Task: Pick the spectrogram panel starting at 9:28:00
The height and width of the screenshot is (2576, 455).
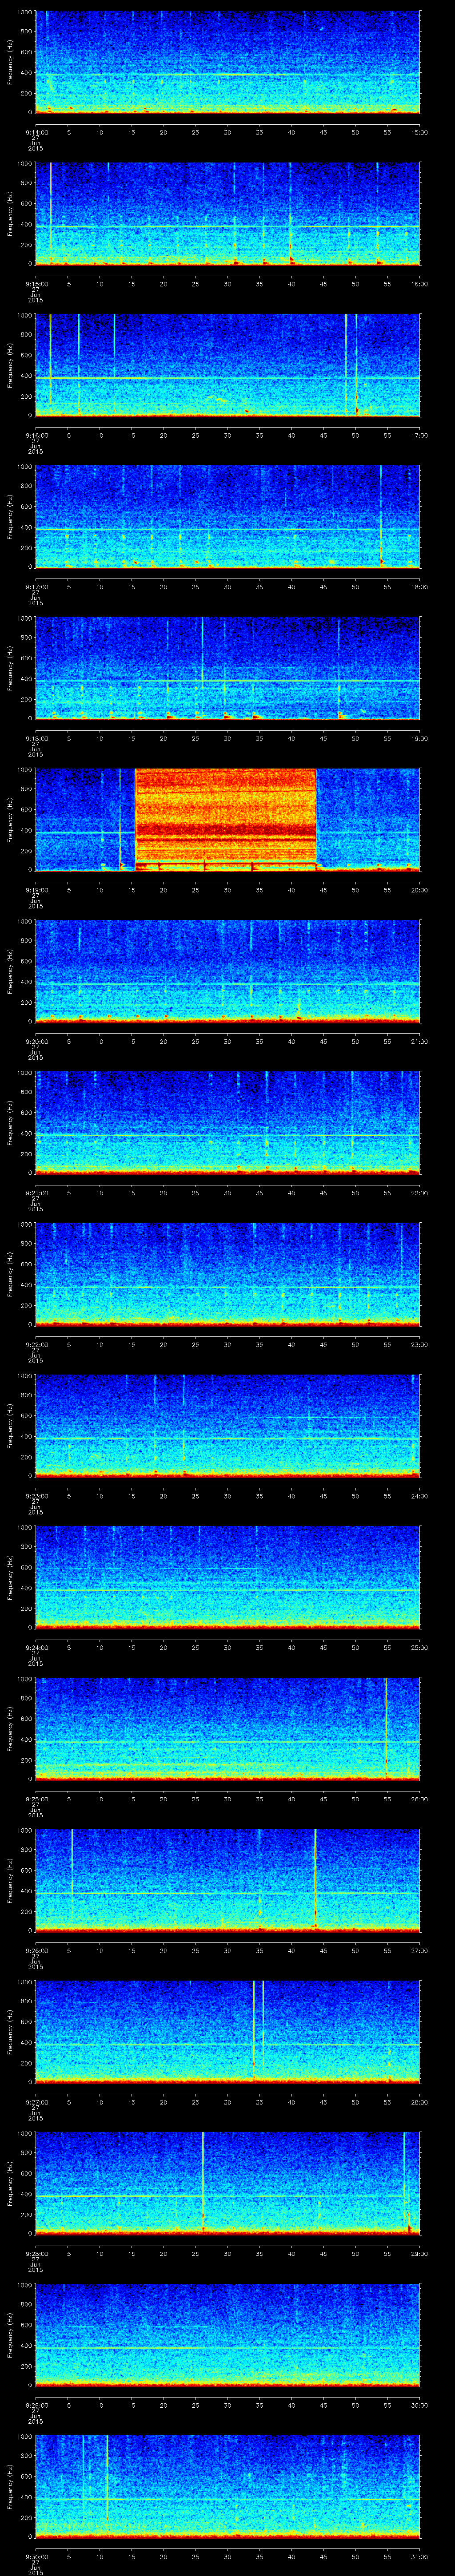Action: pyautogui.click(x=227, y=2184)
